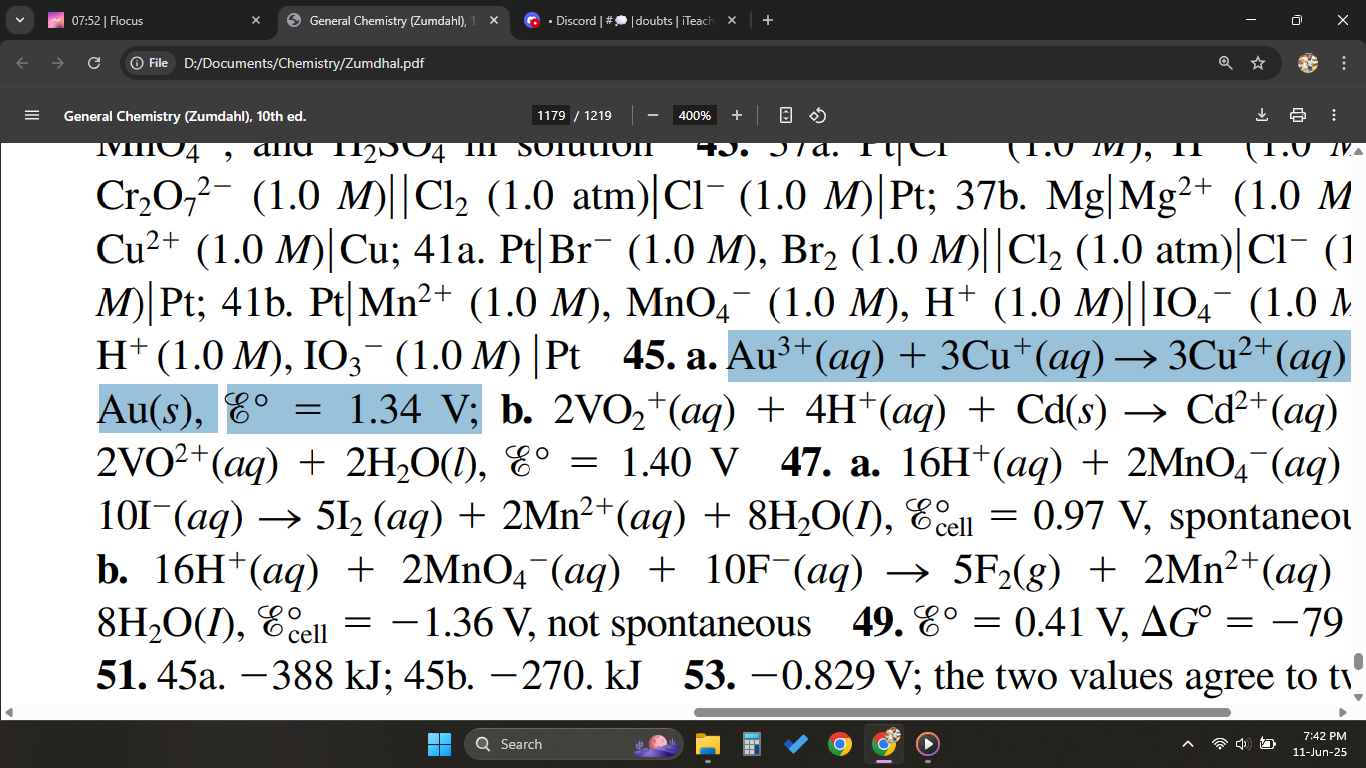Click the 400% zoom level field
1366x768 pixels.
tap(695, 116)
